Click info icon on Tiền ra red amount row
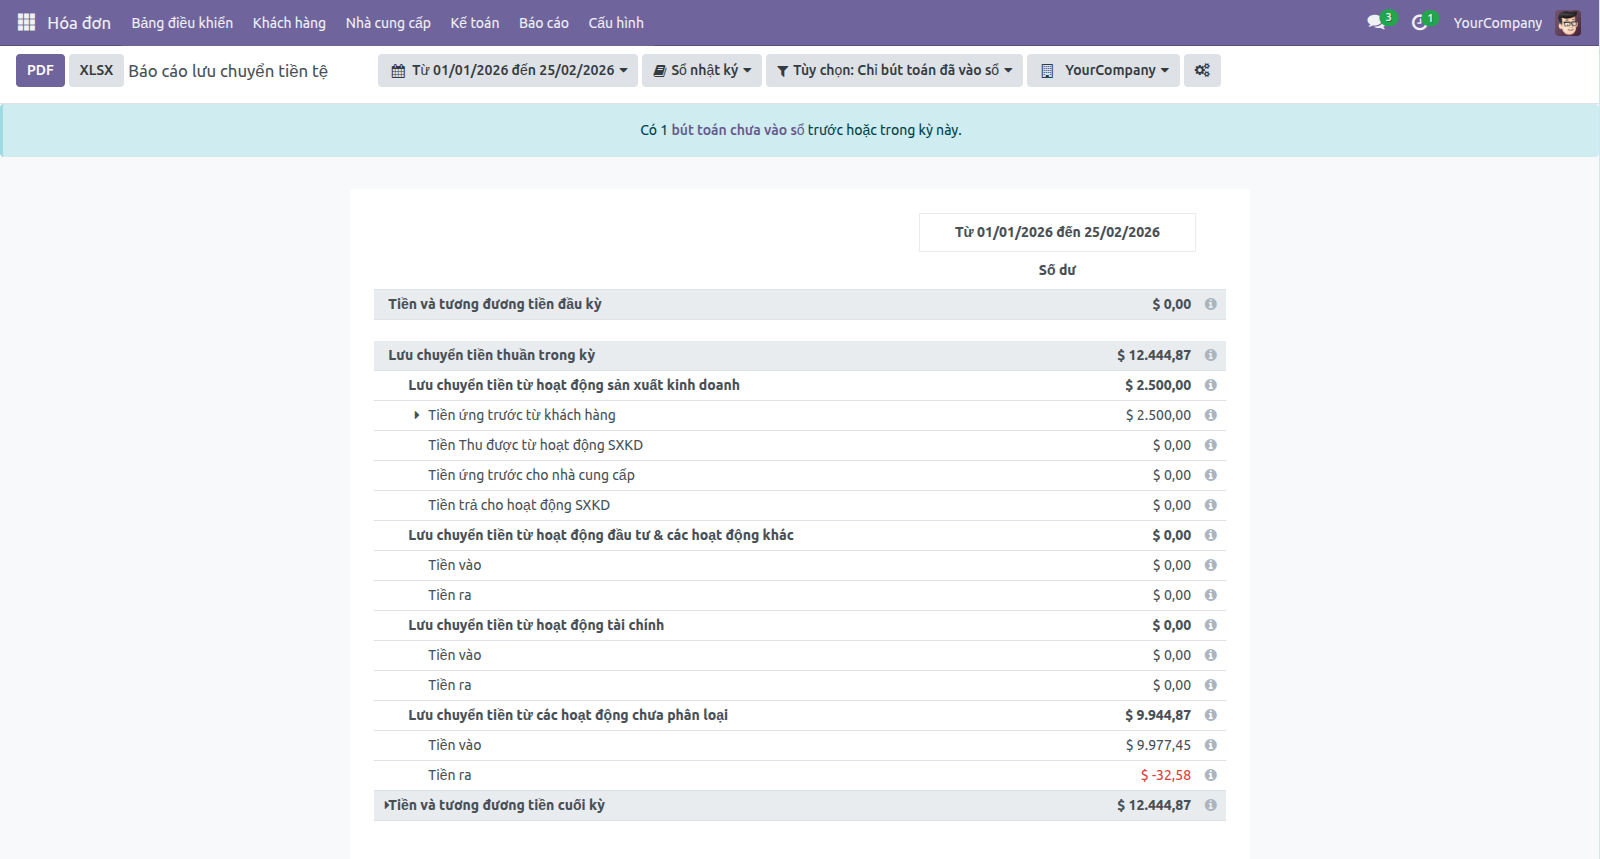The image size is (1600, 859). tap(1210, 775)
